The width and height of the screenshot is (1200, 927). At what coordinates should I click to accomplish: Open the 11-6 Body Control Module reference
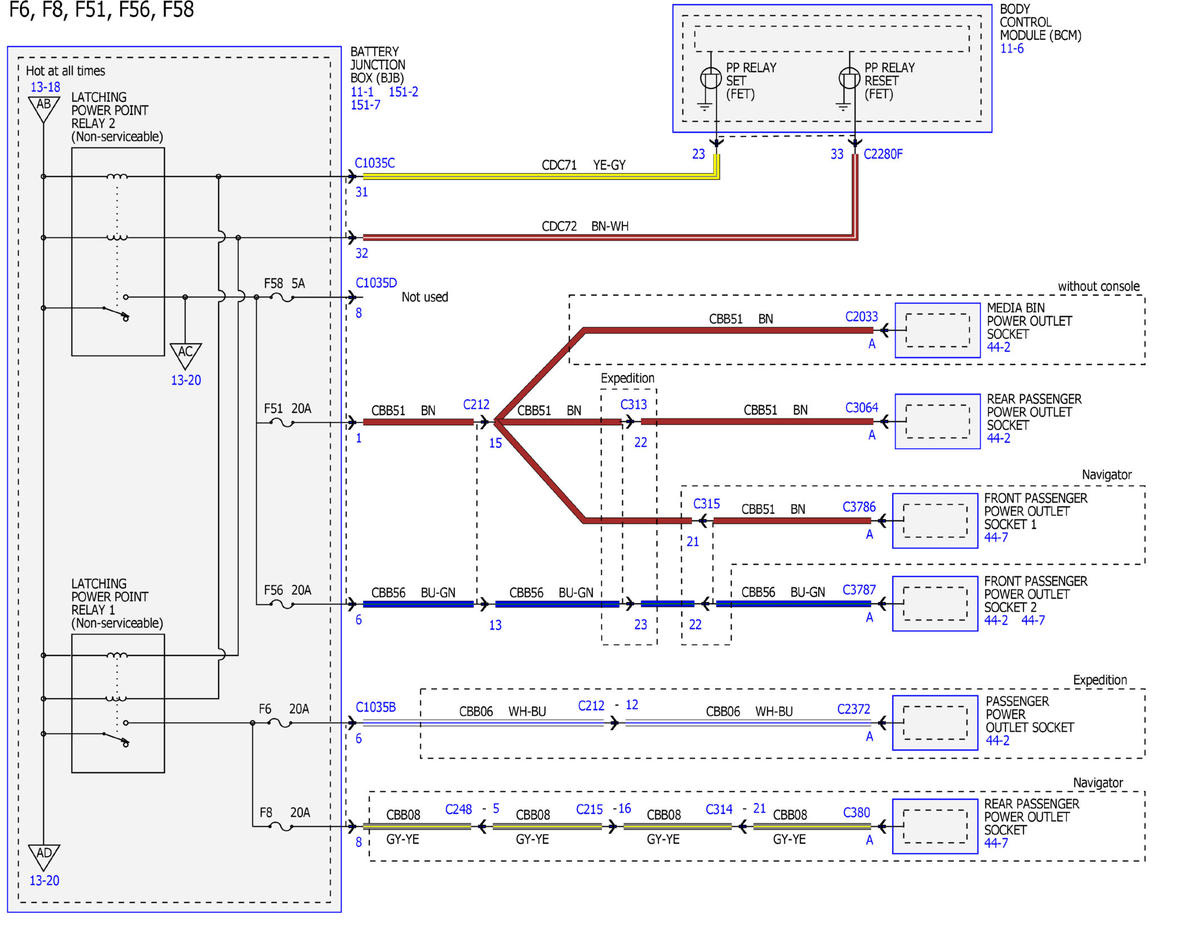click(x=1012, y=48)
